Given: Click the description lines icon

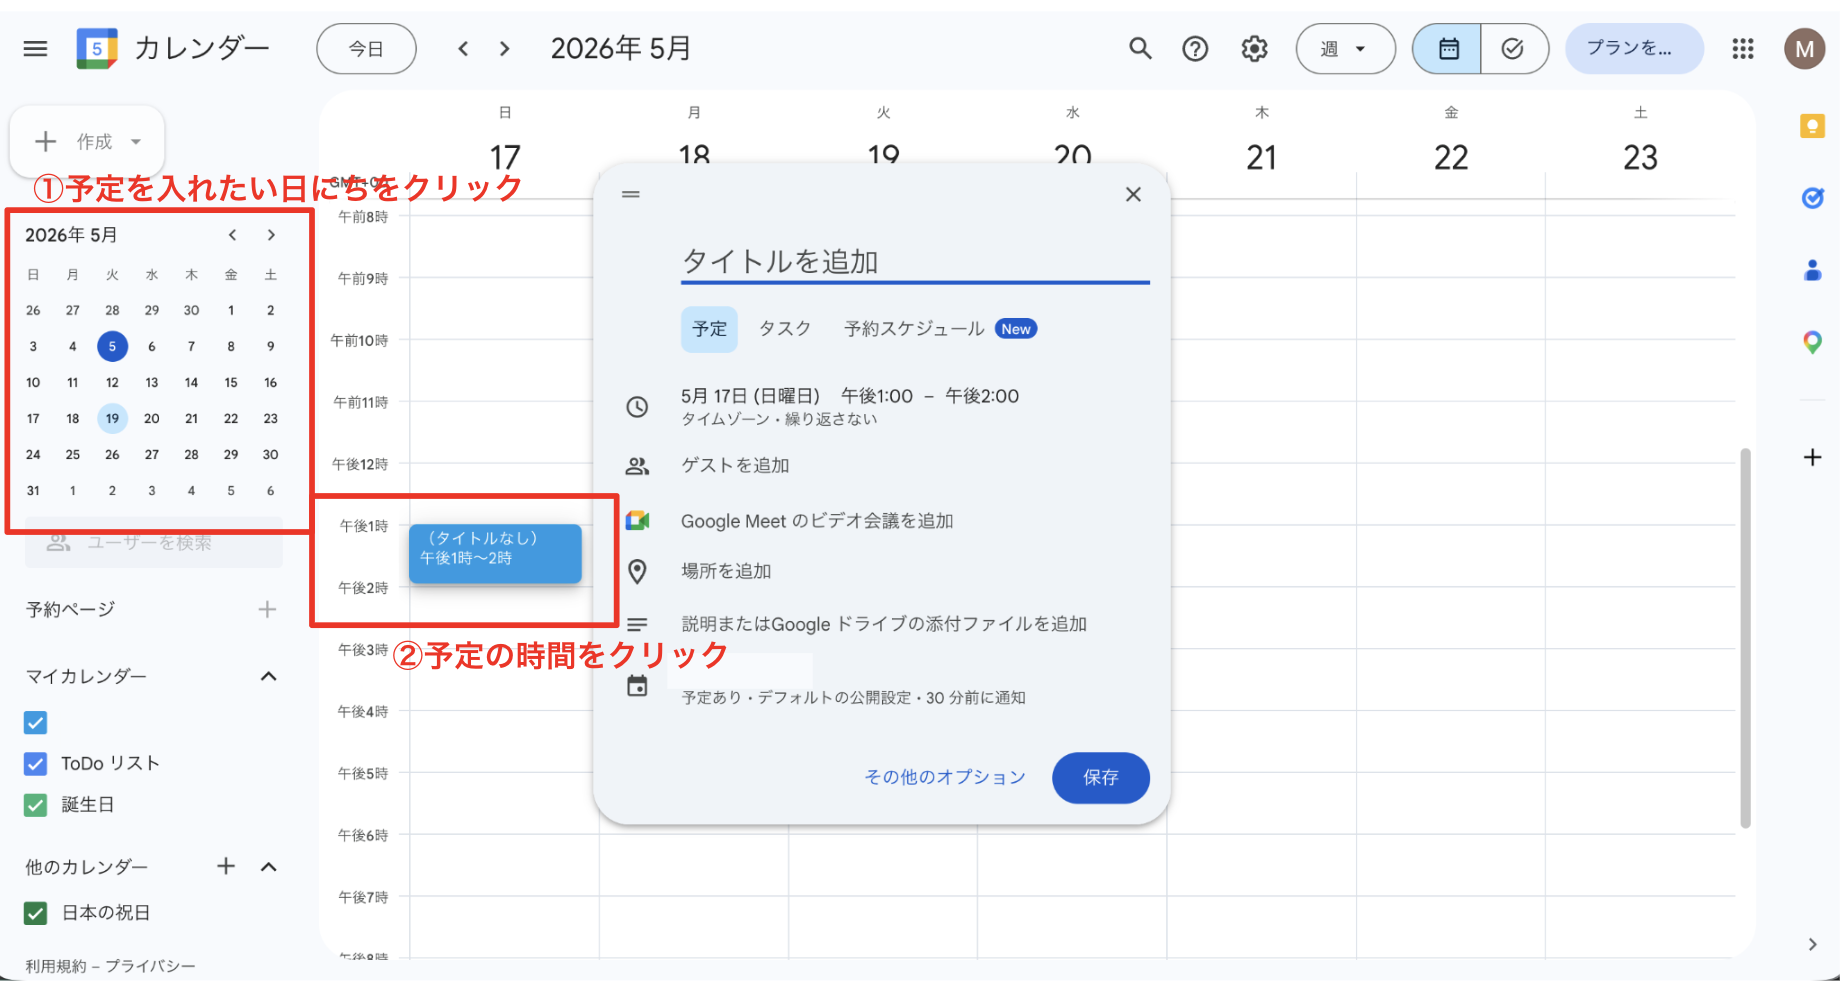Looking at the screenshot, I should [x=637, y=624].
